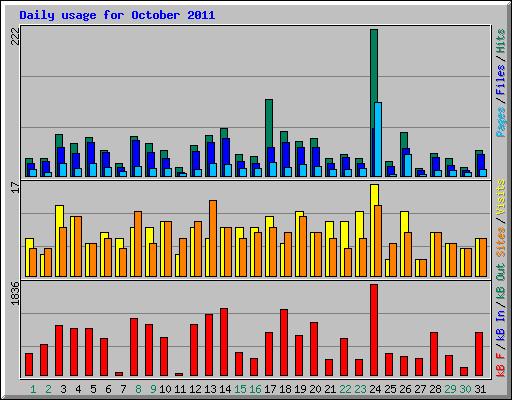The width and height of the screenshot is (512, 400).
Task: Click day label 11 on the x-axis
Action: coord(180,389)
